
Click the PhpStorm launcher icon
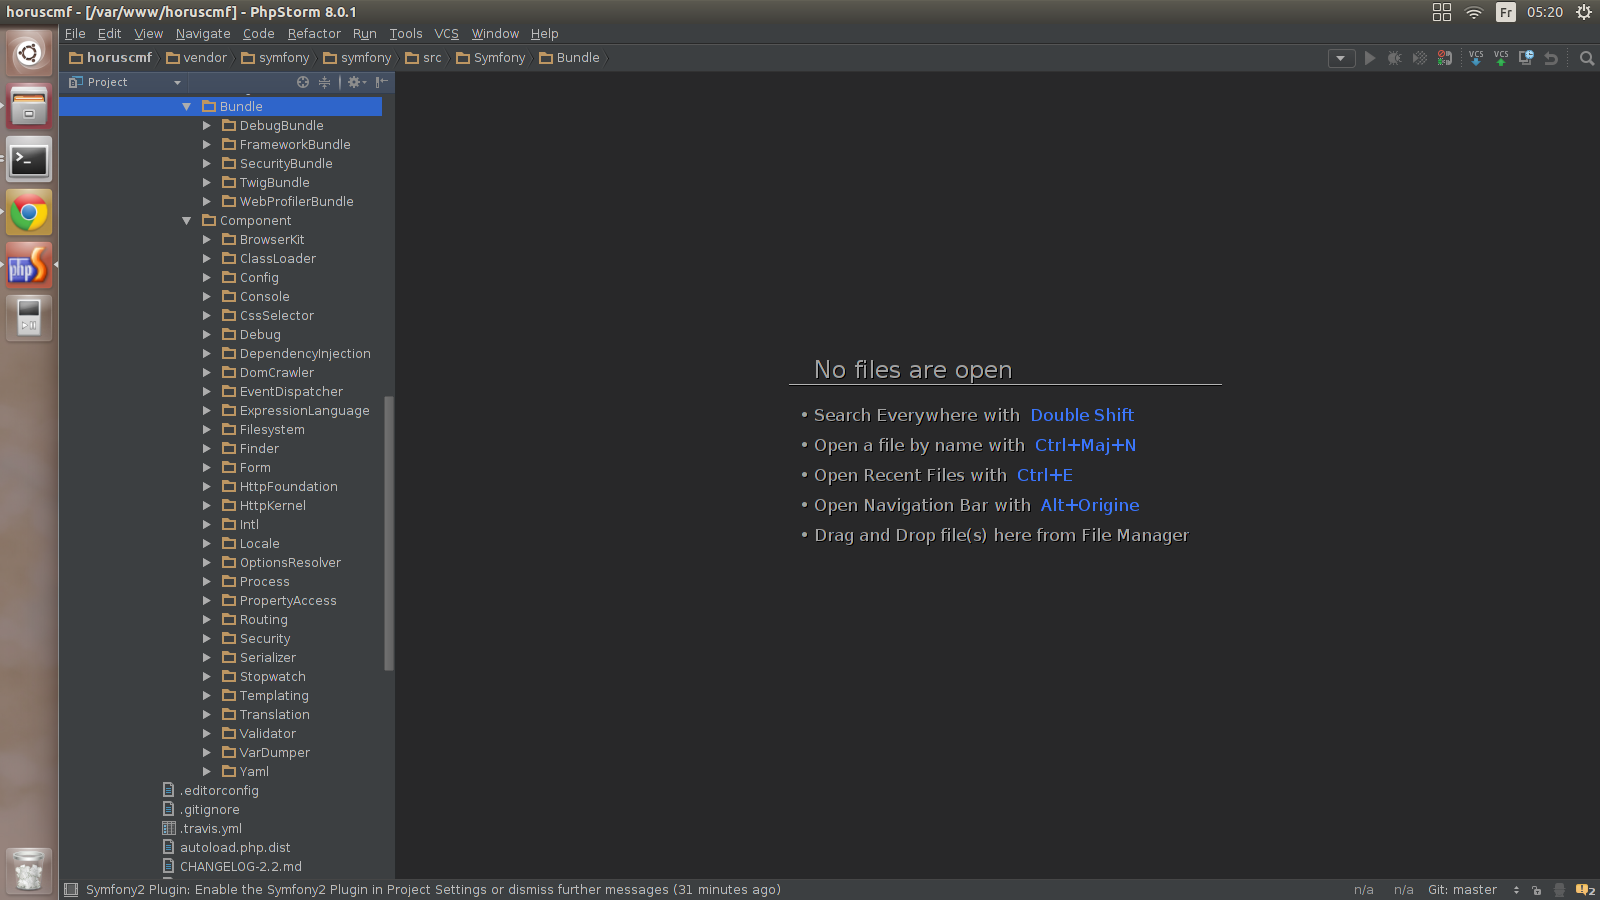(x=29, y=265)
